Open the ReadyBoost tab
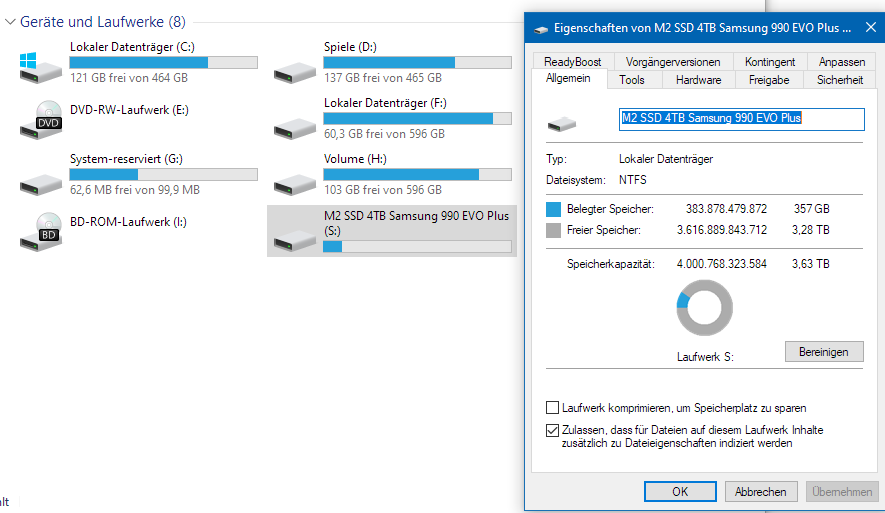 tap(572, 62)
